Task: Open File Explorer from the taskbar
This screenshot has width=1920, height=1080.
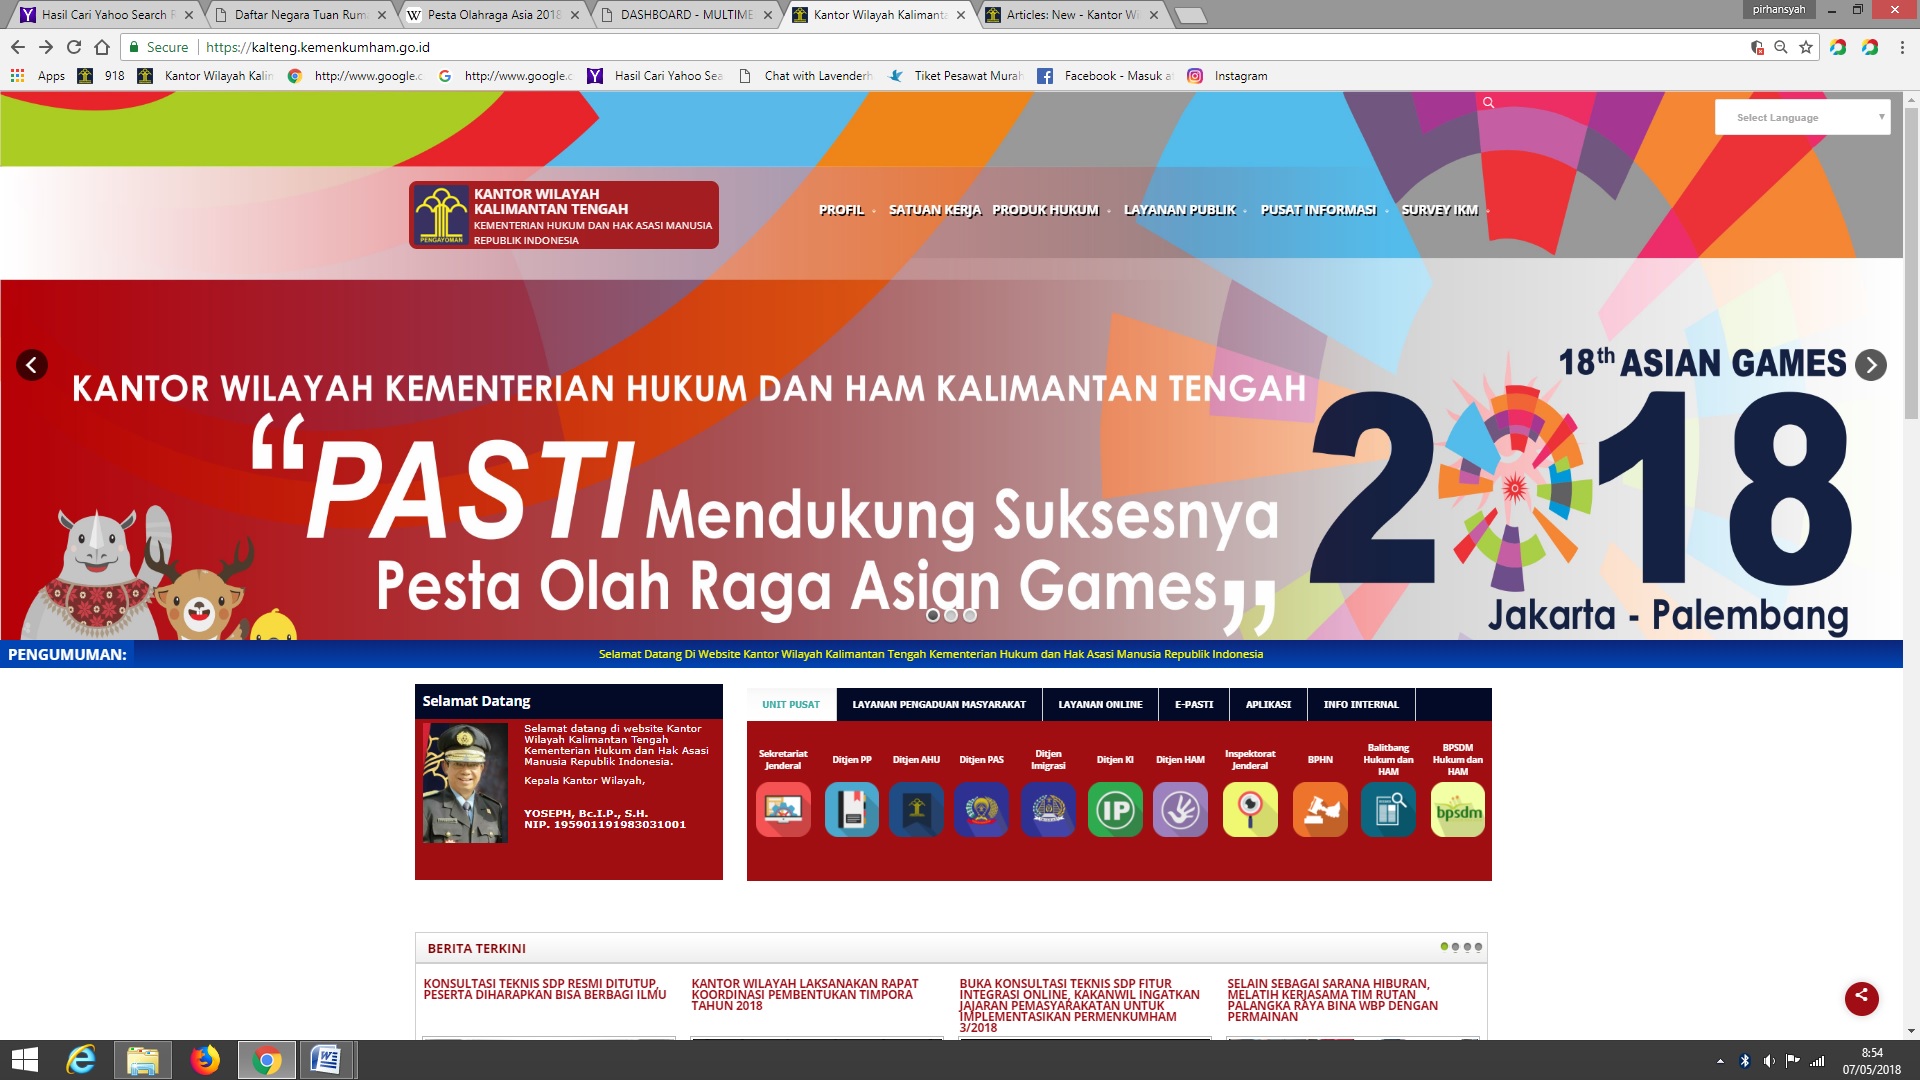Action: [x=143, y=1060]
